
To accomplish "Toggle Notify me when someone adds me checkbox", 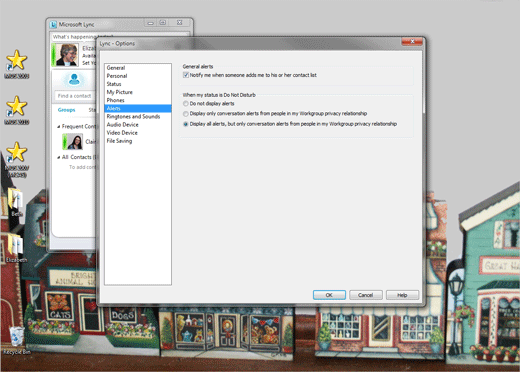I will coord(186,75).
